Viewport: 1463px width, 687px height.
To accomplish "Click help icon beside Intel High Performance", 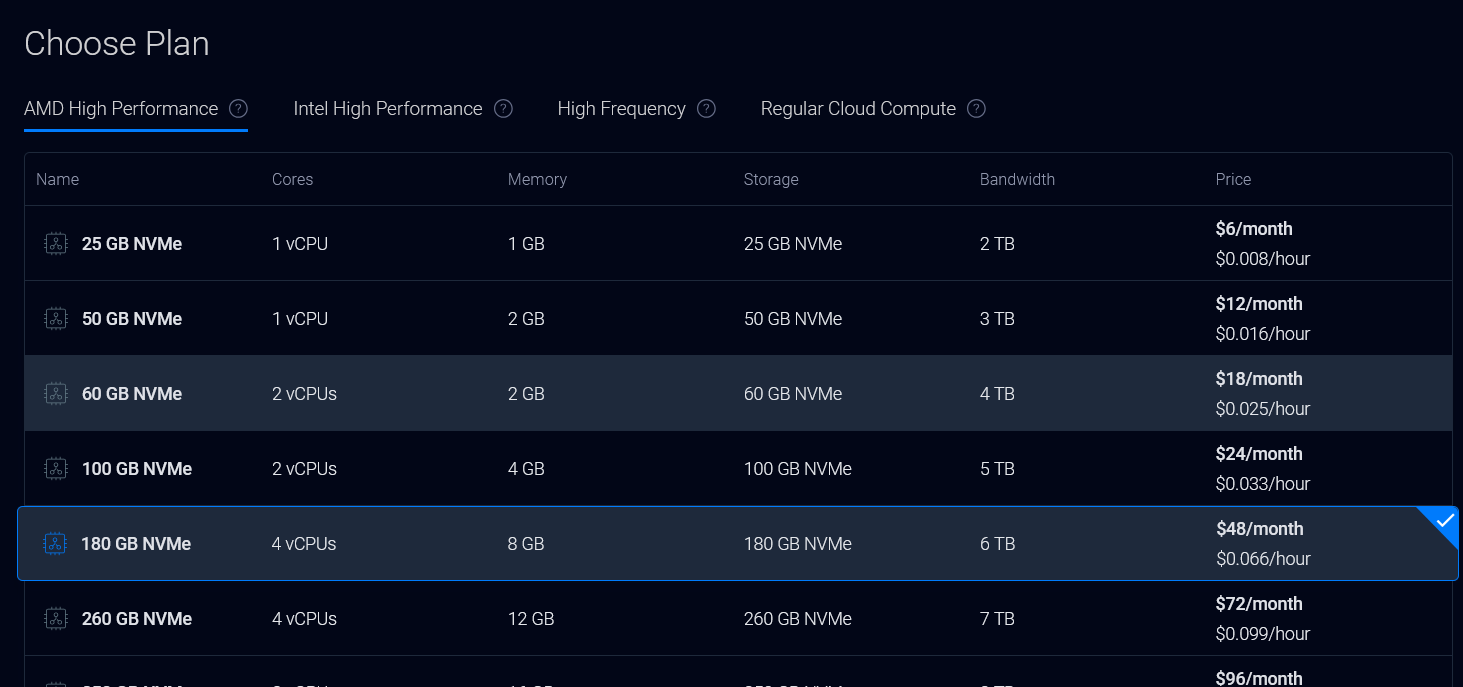I will (503, 109).
